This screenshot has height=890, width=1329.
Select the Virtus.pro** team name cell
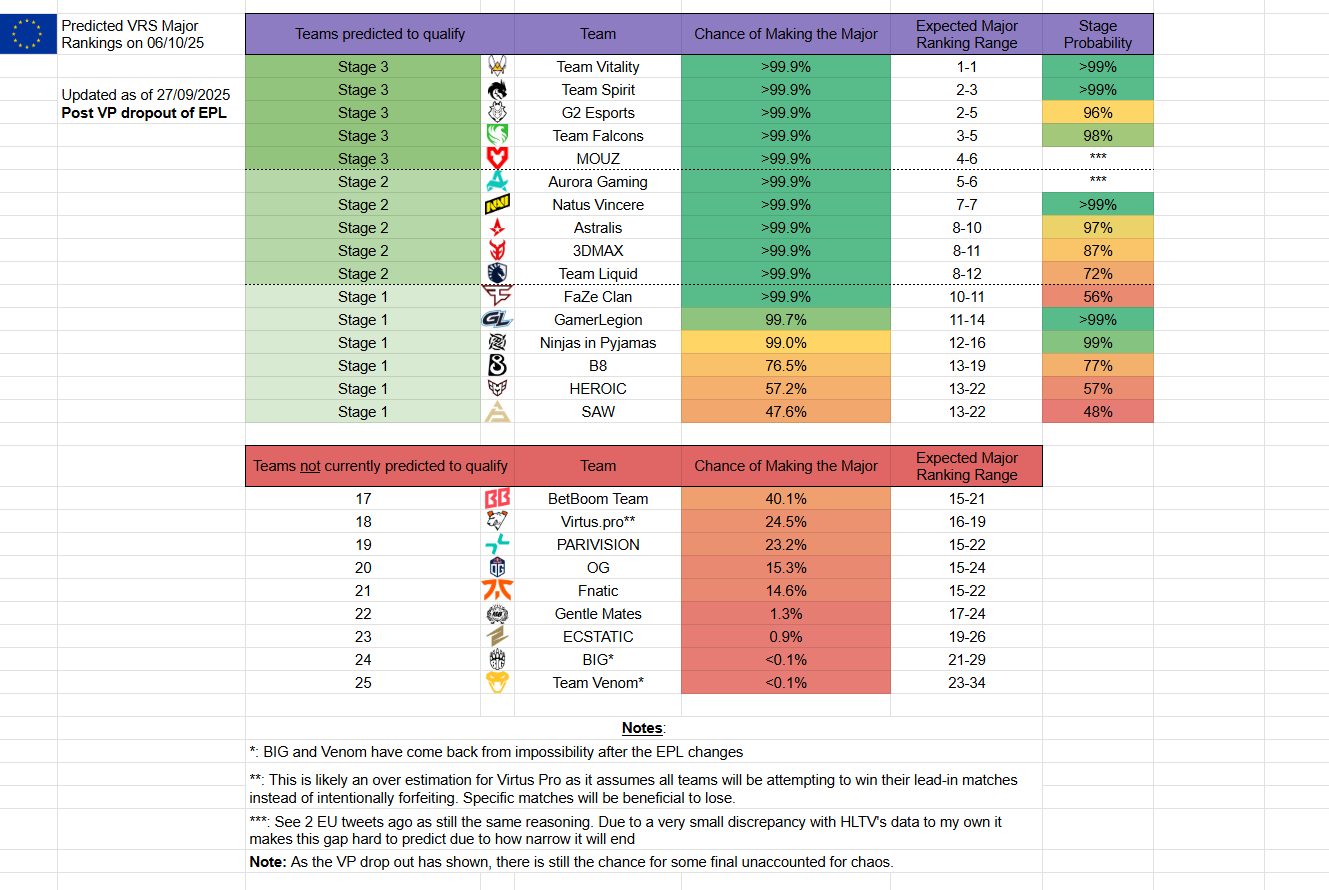pos(598,522)
